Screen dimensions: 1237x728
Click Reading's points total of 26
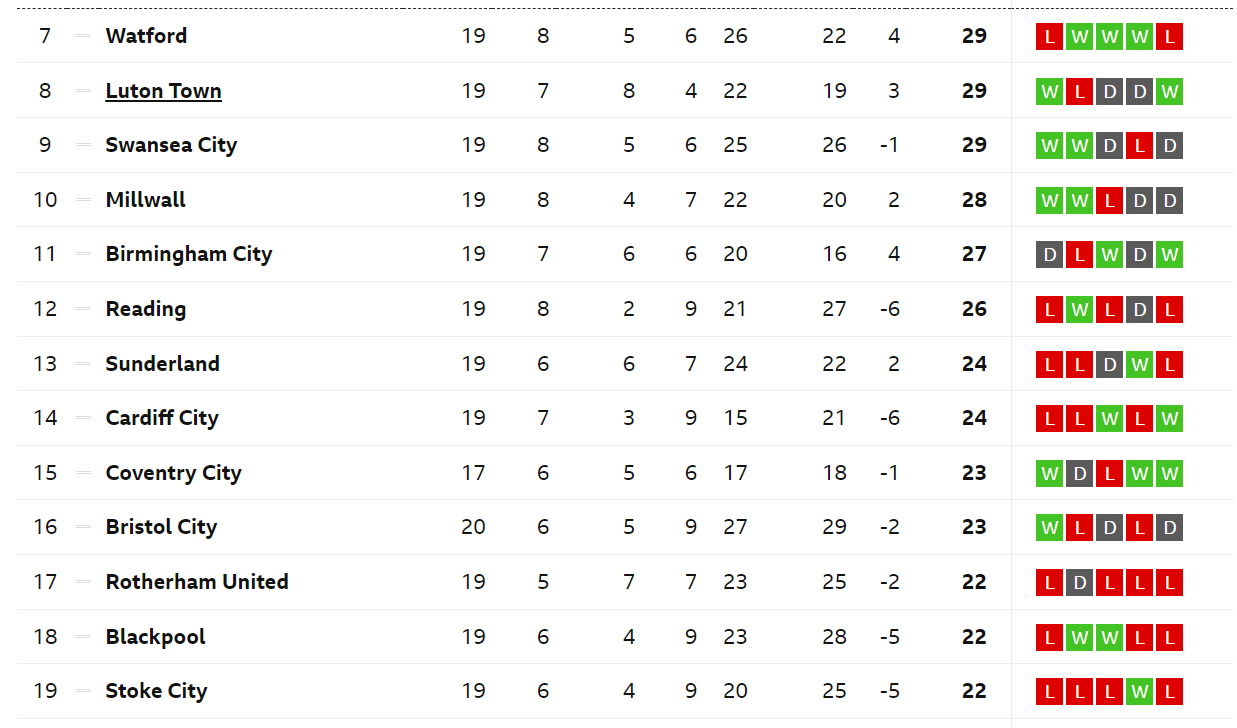pyautogui.click(x=974, y=309)
